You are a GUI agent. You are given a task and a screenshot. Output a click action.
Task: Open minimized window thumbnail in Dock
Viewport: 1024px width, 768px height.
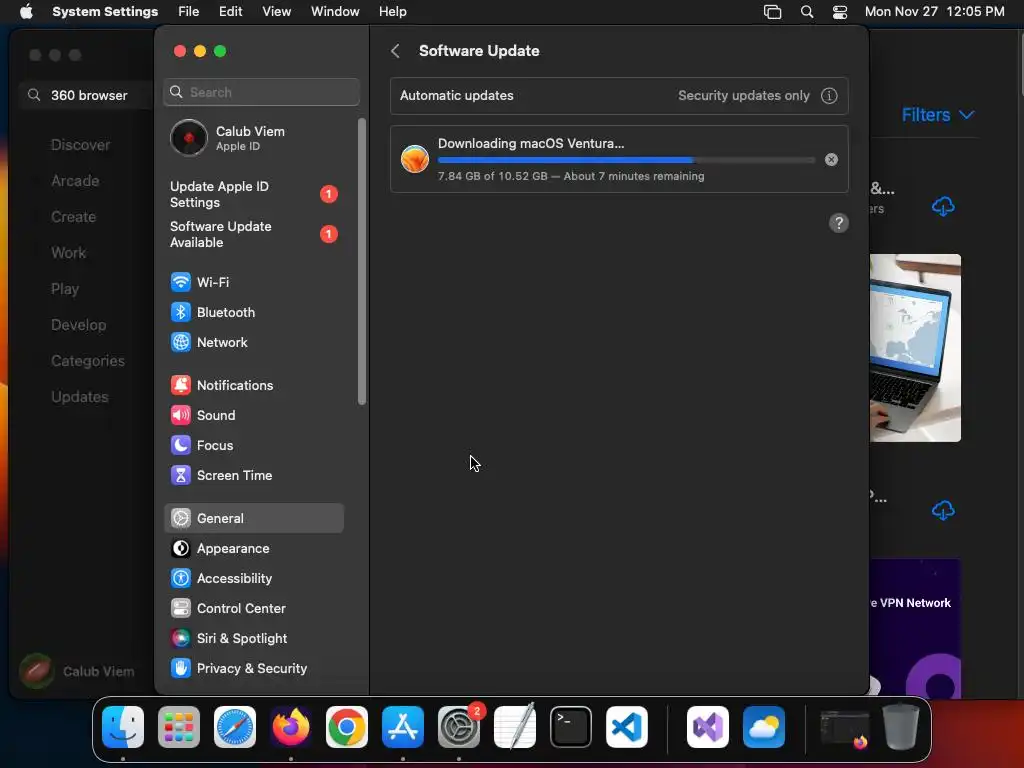pos(845,729)
